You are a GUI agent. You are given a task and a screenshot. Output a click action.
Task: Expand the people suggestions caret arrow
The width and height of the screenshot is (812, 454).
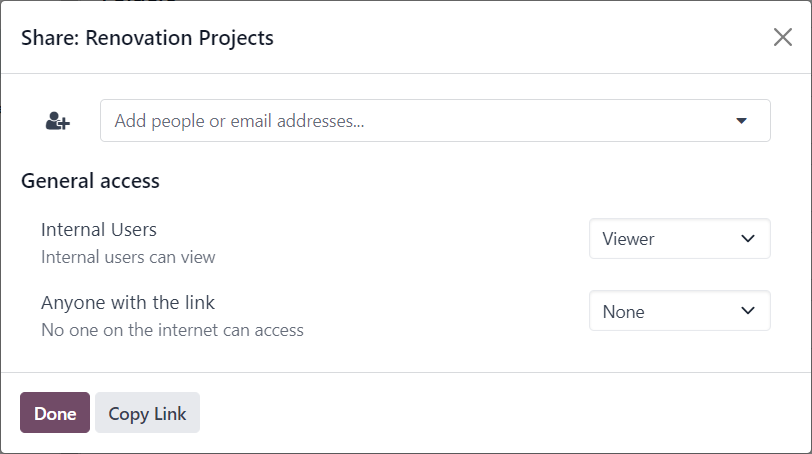(x=742, y=121)
